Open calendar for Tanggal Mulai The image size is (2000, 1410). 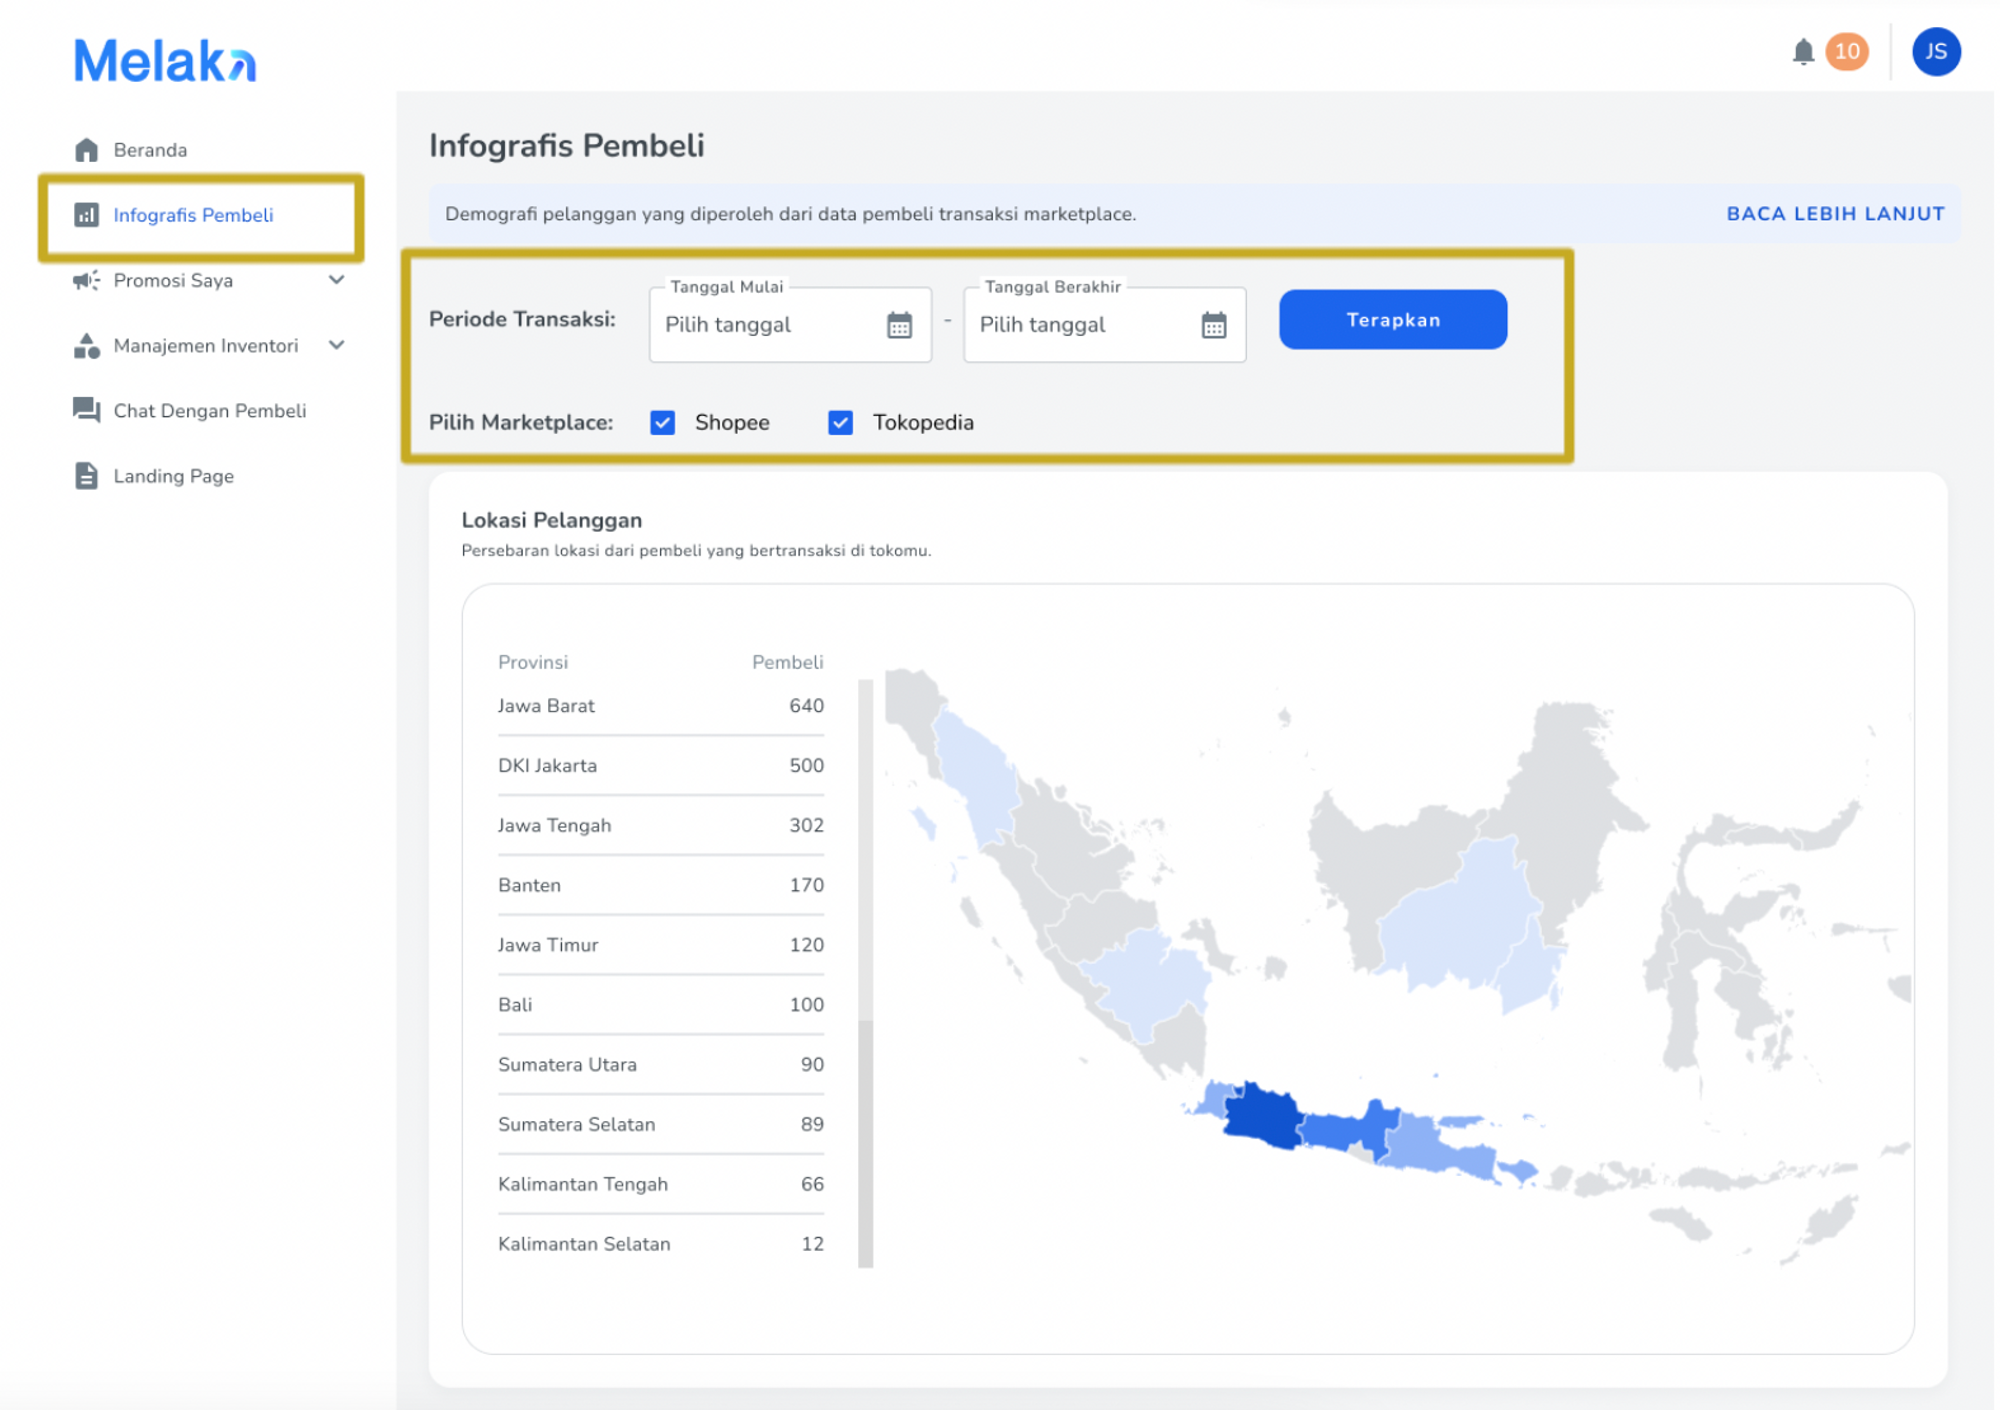click(899, 325)
